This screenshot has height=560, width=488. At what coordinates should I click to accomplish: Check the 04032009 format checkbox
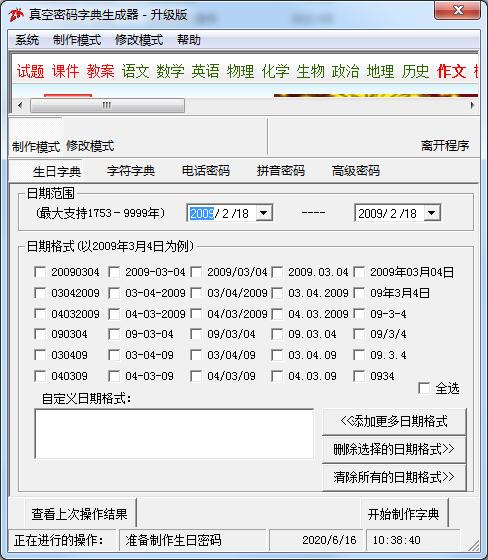[40, 314]
